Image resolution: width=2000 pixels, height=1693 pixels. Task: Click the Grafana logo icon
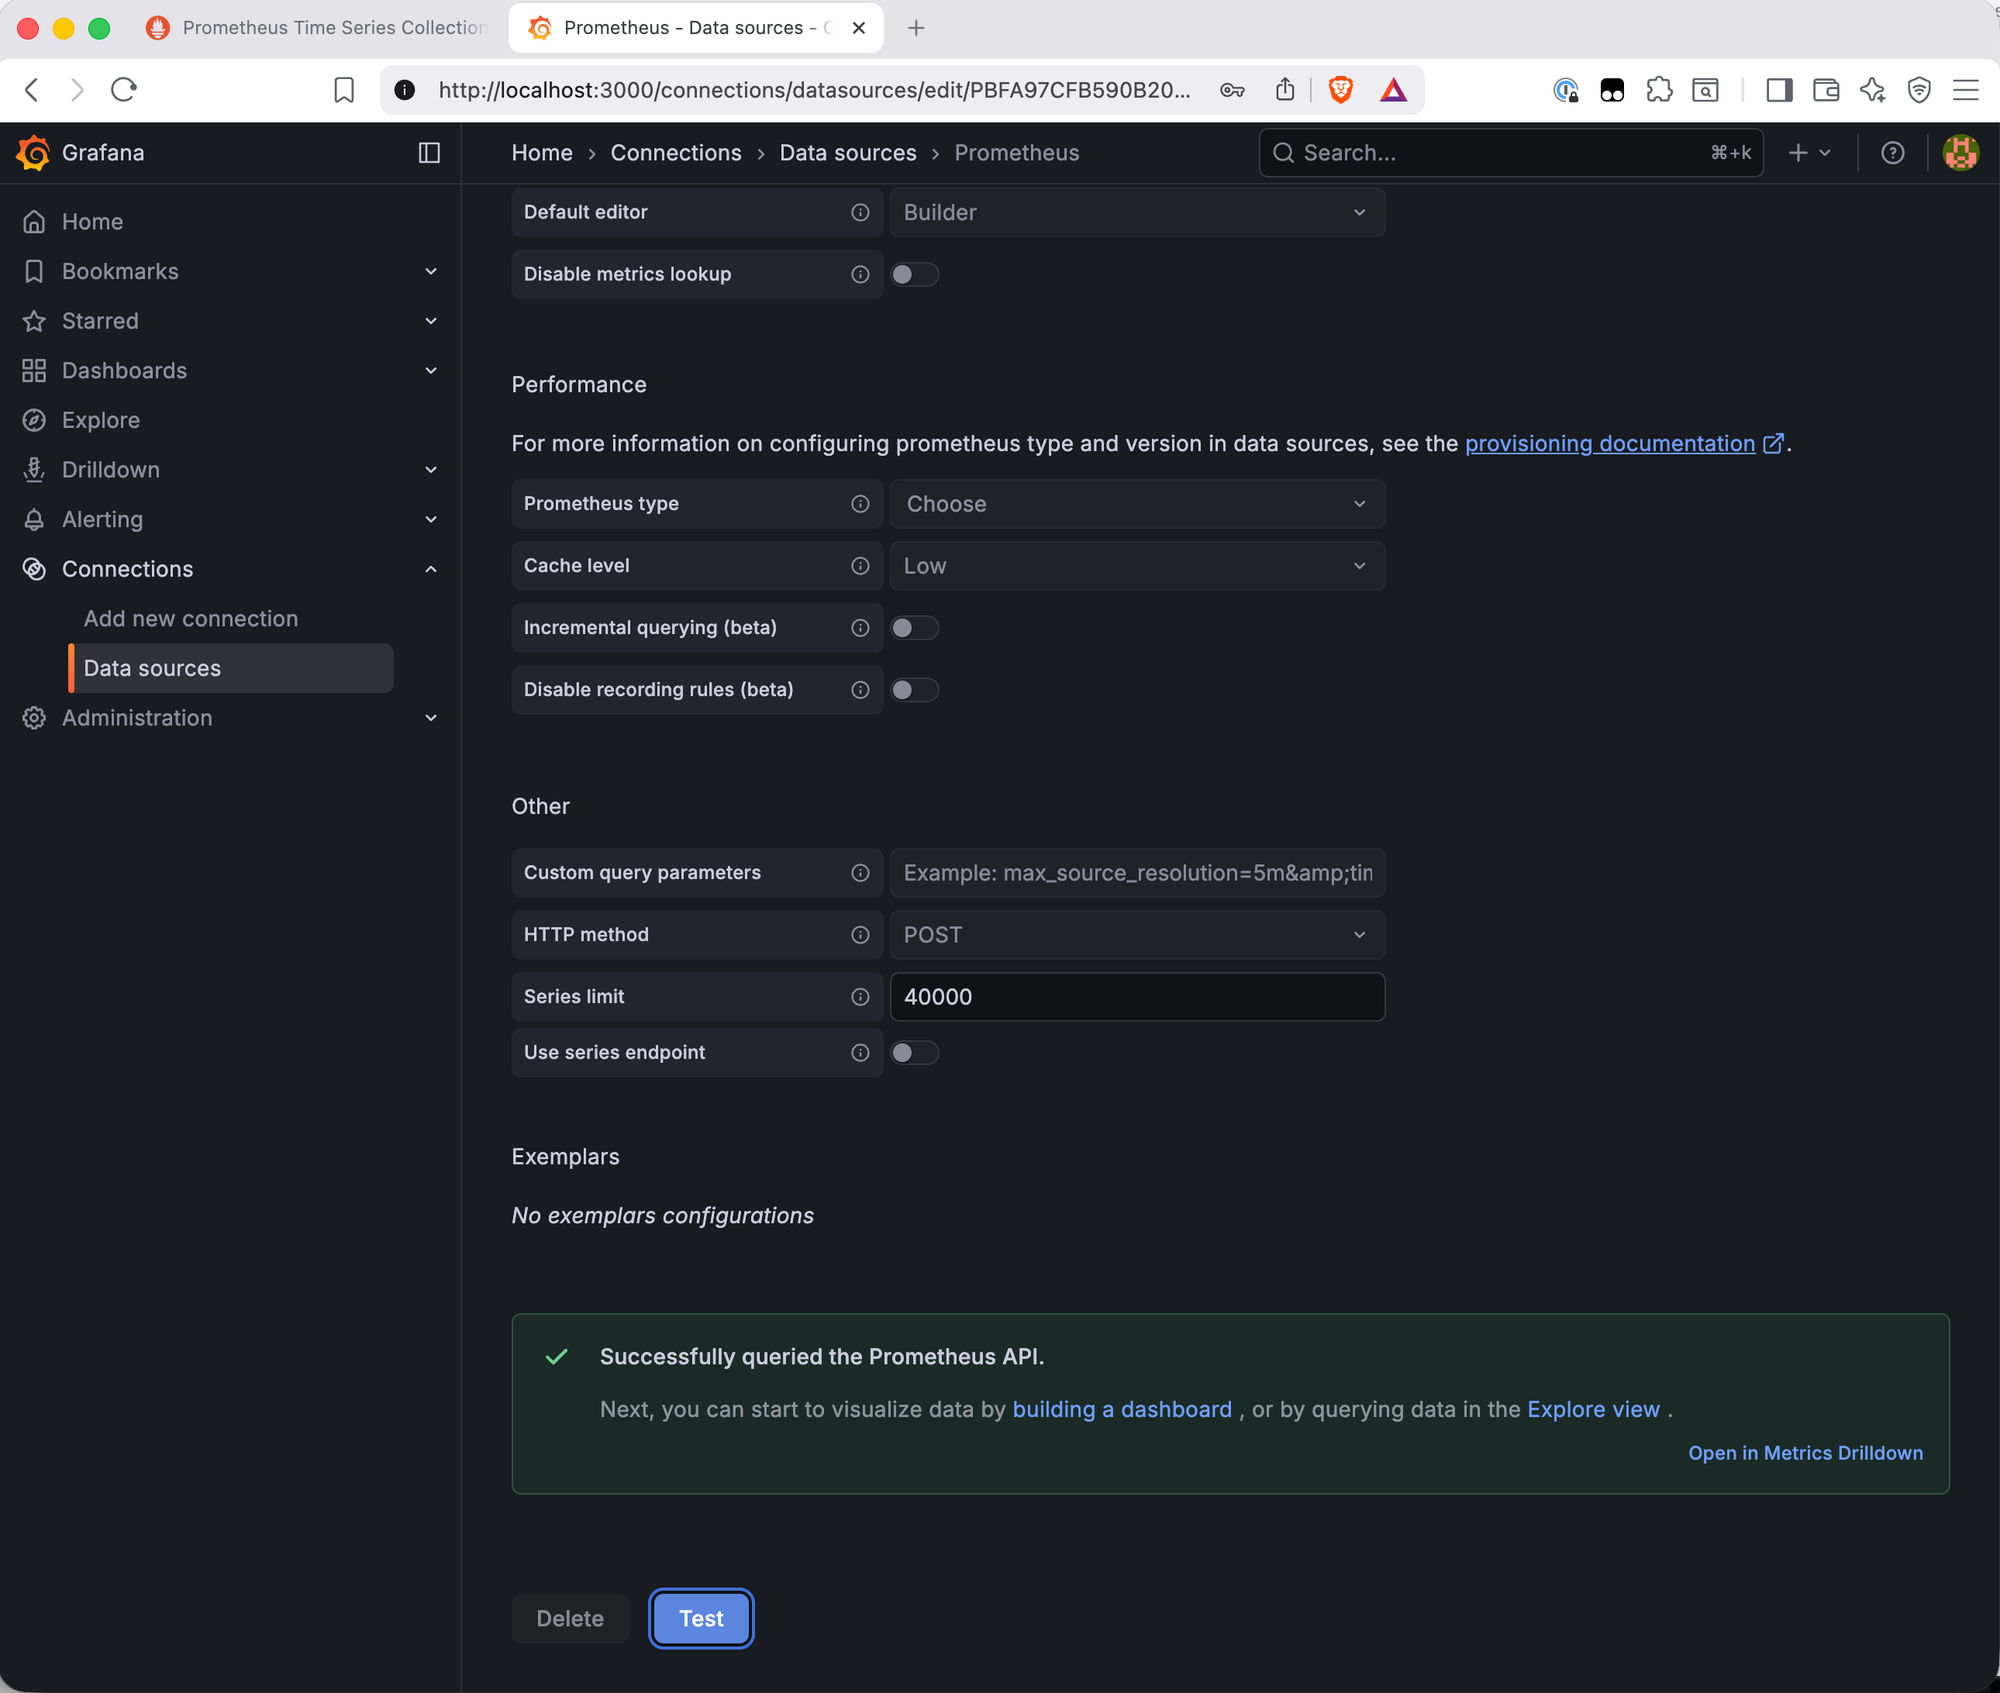tap(33, 152)
